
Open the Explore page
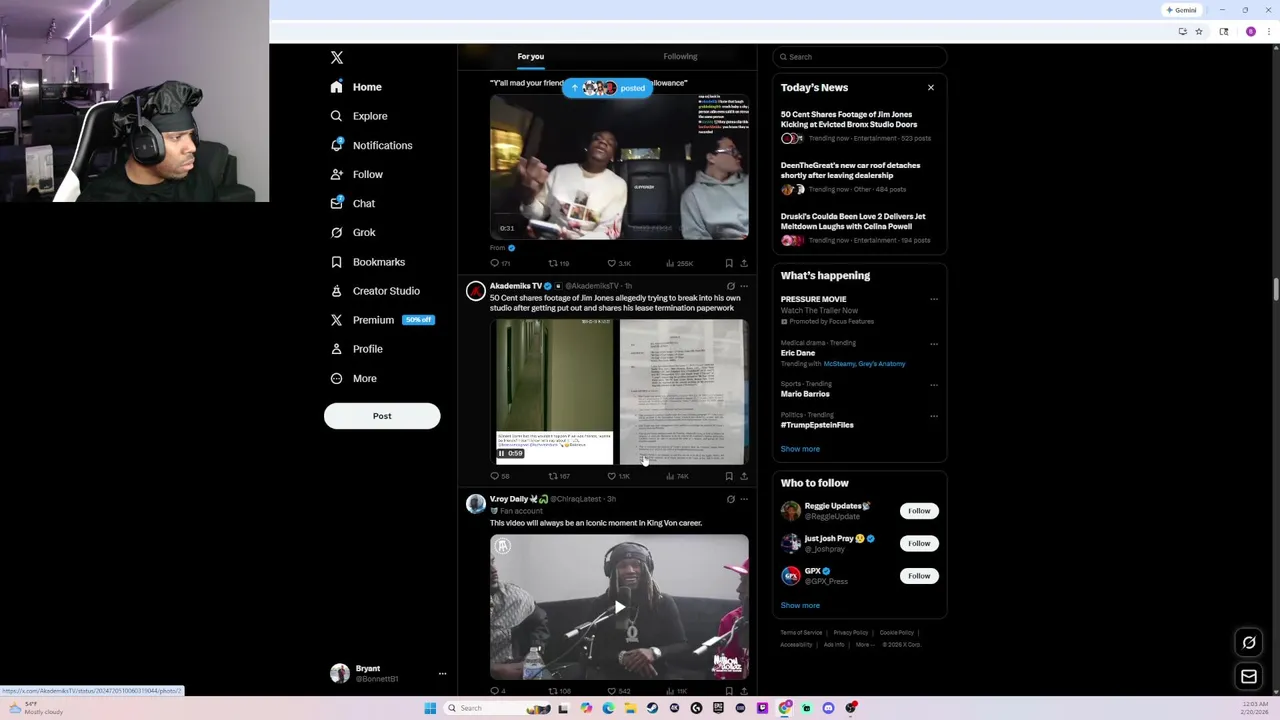pyautogui.click(x=358, y=116)
